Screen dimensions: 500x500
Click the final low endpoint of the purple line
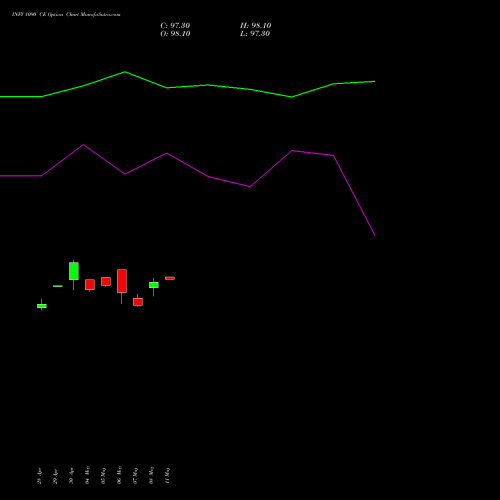[x=375, y=235]
